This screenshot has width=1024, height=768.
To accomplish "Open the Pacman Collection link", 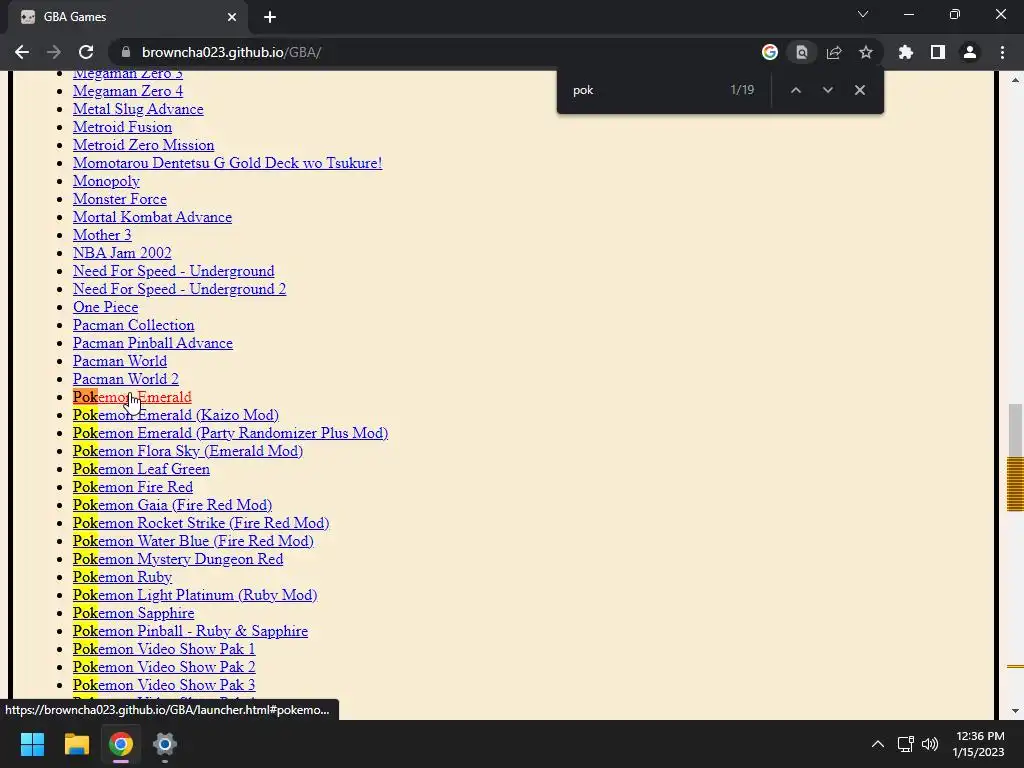I will (133, 325).
